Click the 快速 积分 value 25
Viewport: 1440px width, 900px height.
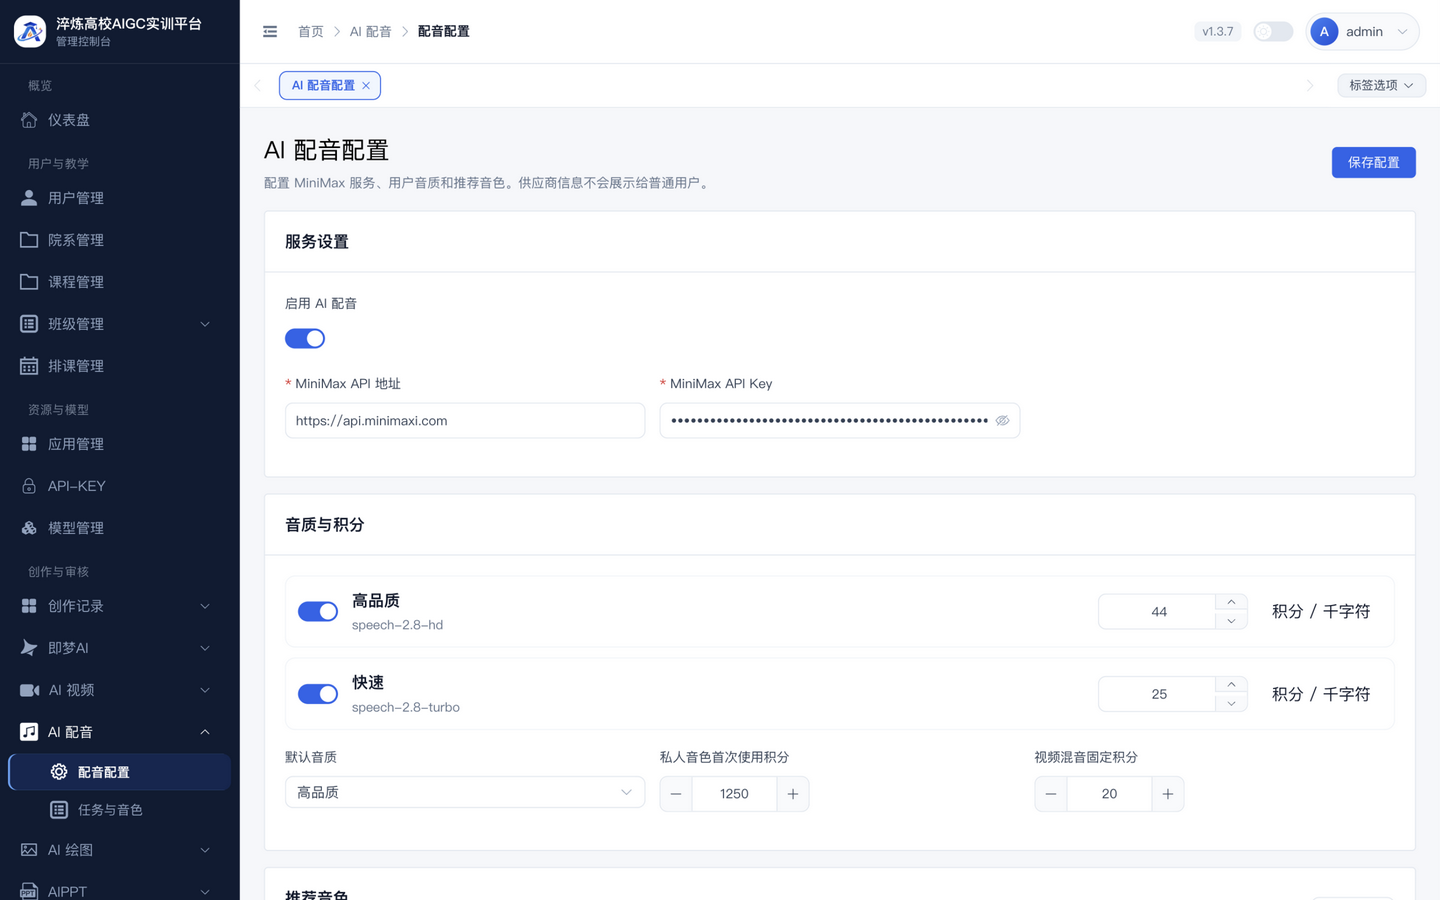1159,694
